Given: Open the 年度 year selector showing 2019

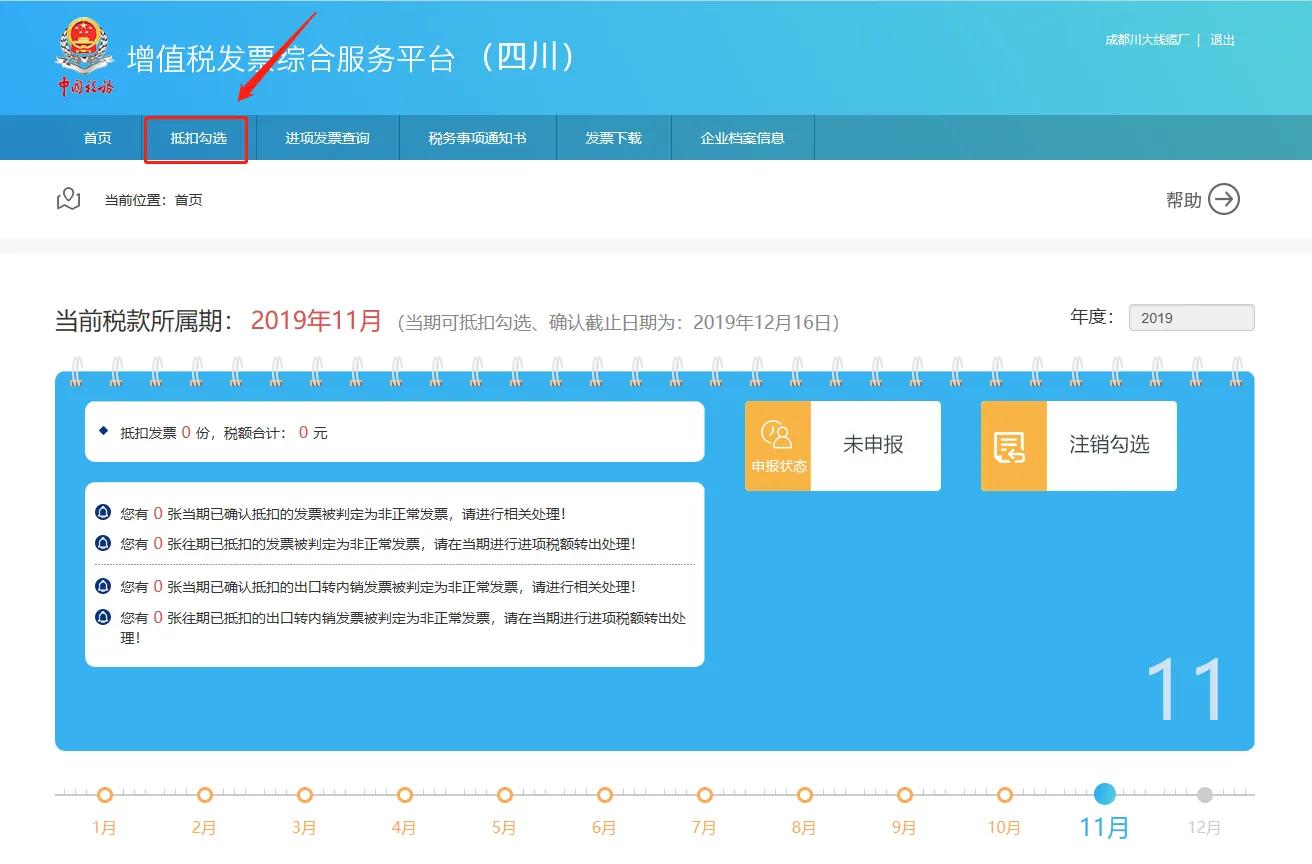Looking at the screenshot, I should point(1191,317).
